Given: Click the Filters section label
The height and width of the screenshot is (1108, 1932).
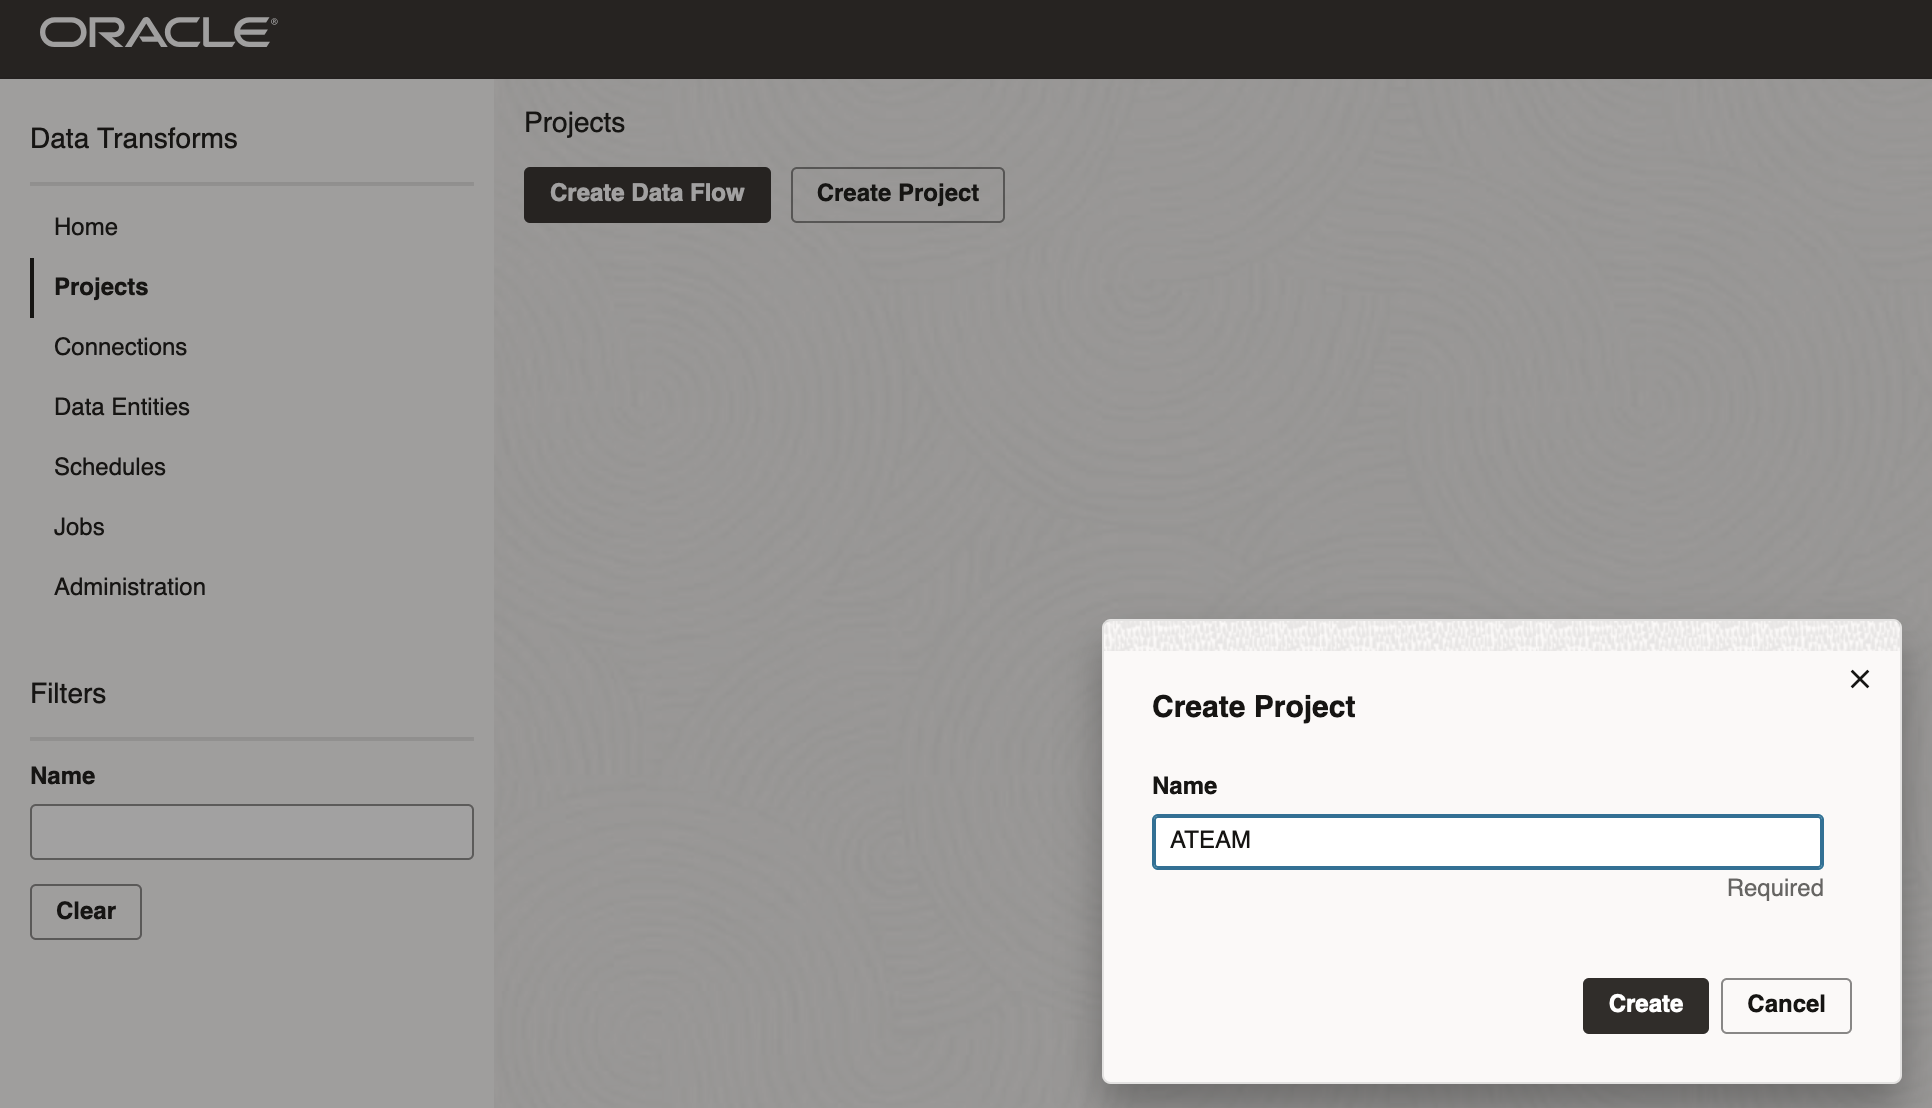Looking at the screenshot, I should click(x=67, y=693).
